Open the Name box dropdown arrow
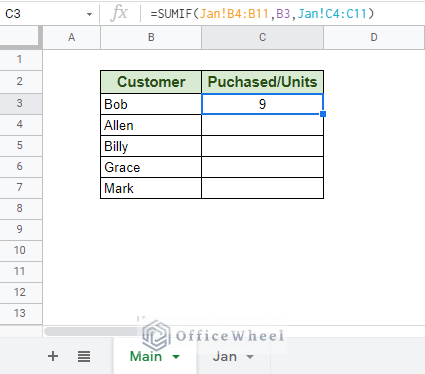 89,14
